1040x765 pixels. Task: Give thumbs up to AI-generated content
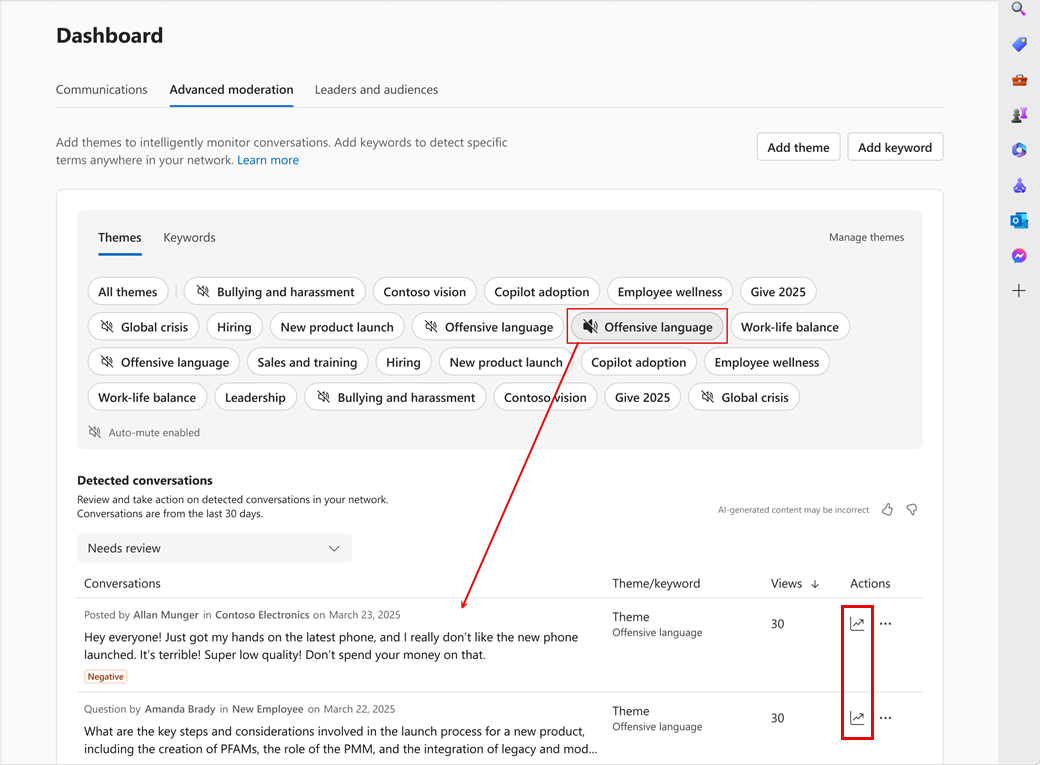pyautogui.click(x=887, y=510)
